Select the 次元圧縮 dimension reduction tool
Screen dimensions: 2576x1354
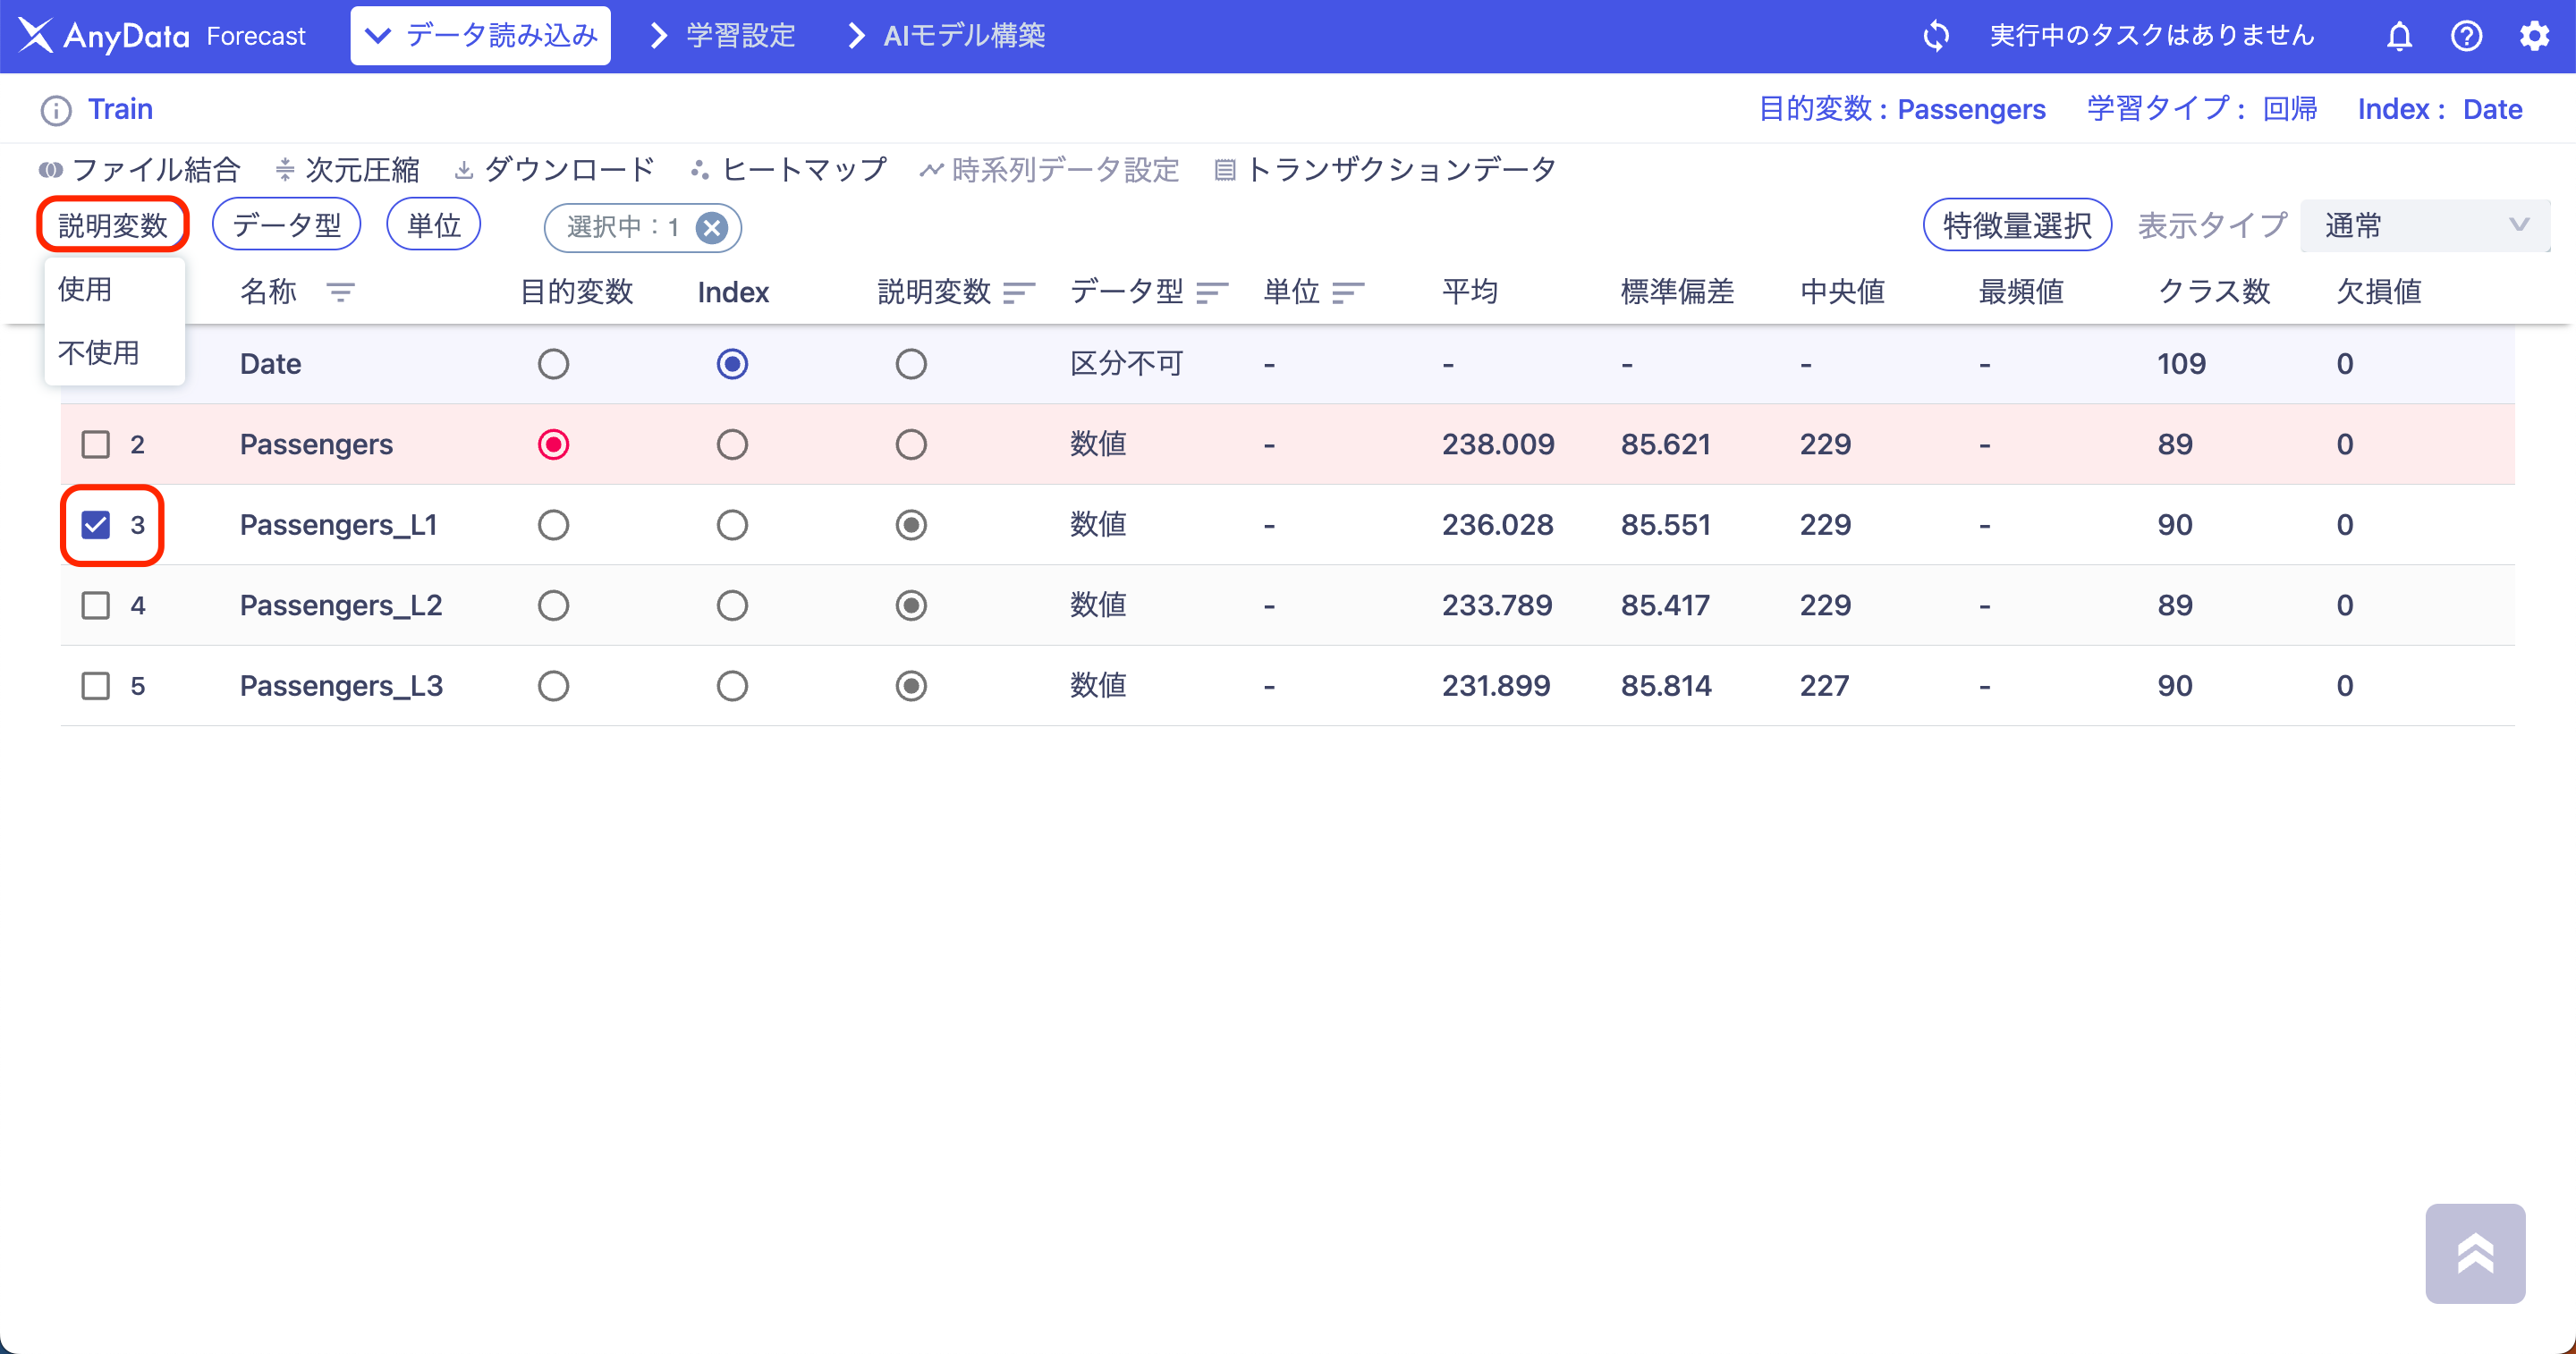(x=362, y=169)
